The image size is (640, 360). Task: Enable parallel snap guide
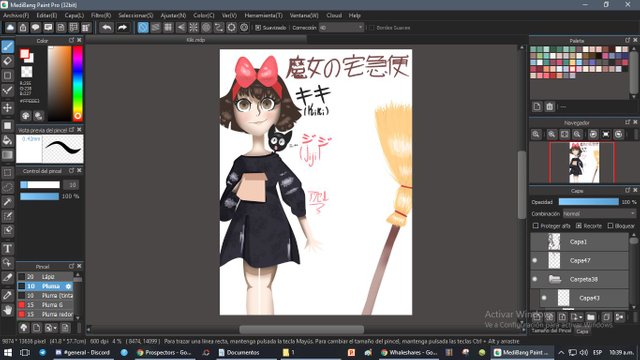pyautogui.click(x=156, y=27)
